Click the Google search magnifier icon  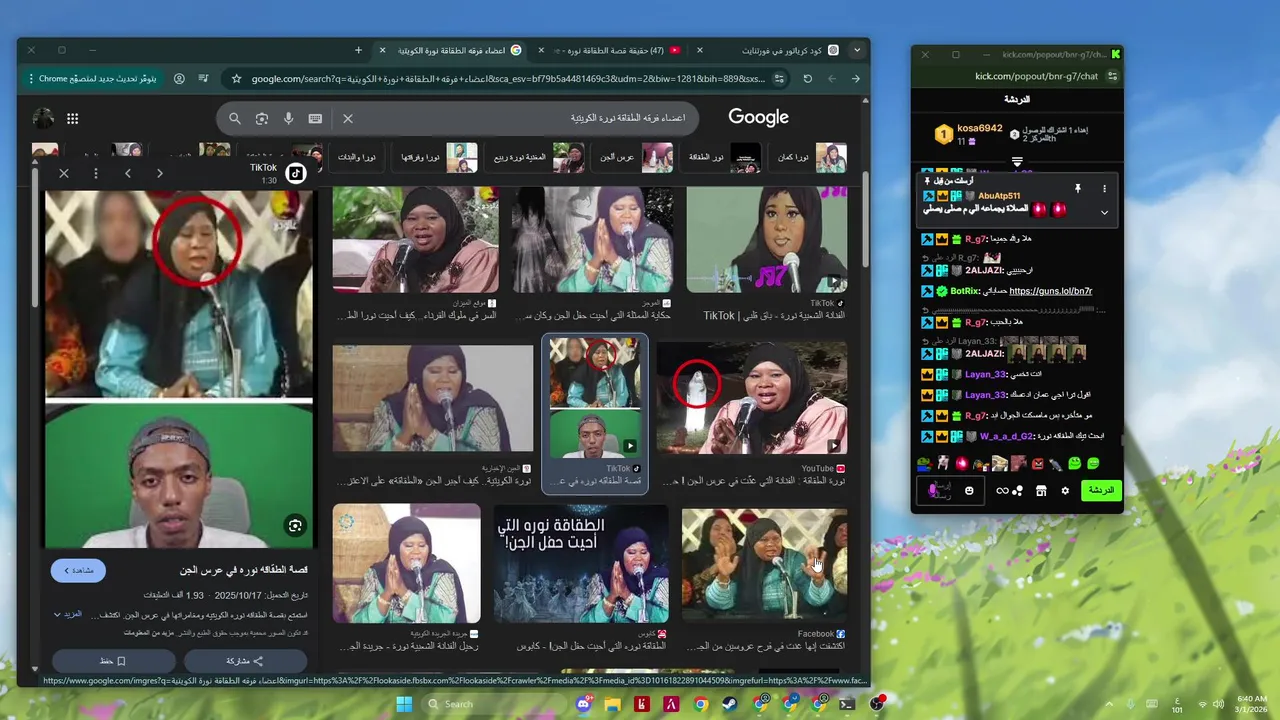point(235,118)
